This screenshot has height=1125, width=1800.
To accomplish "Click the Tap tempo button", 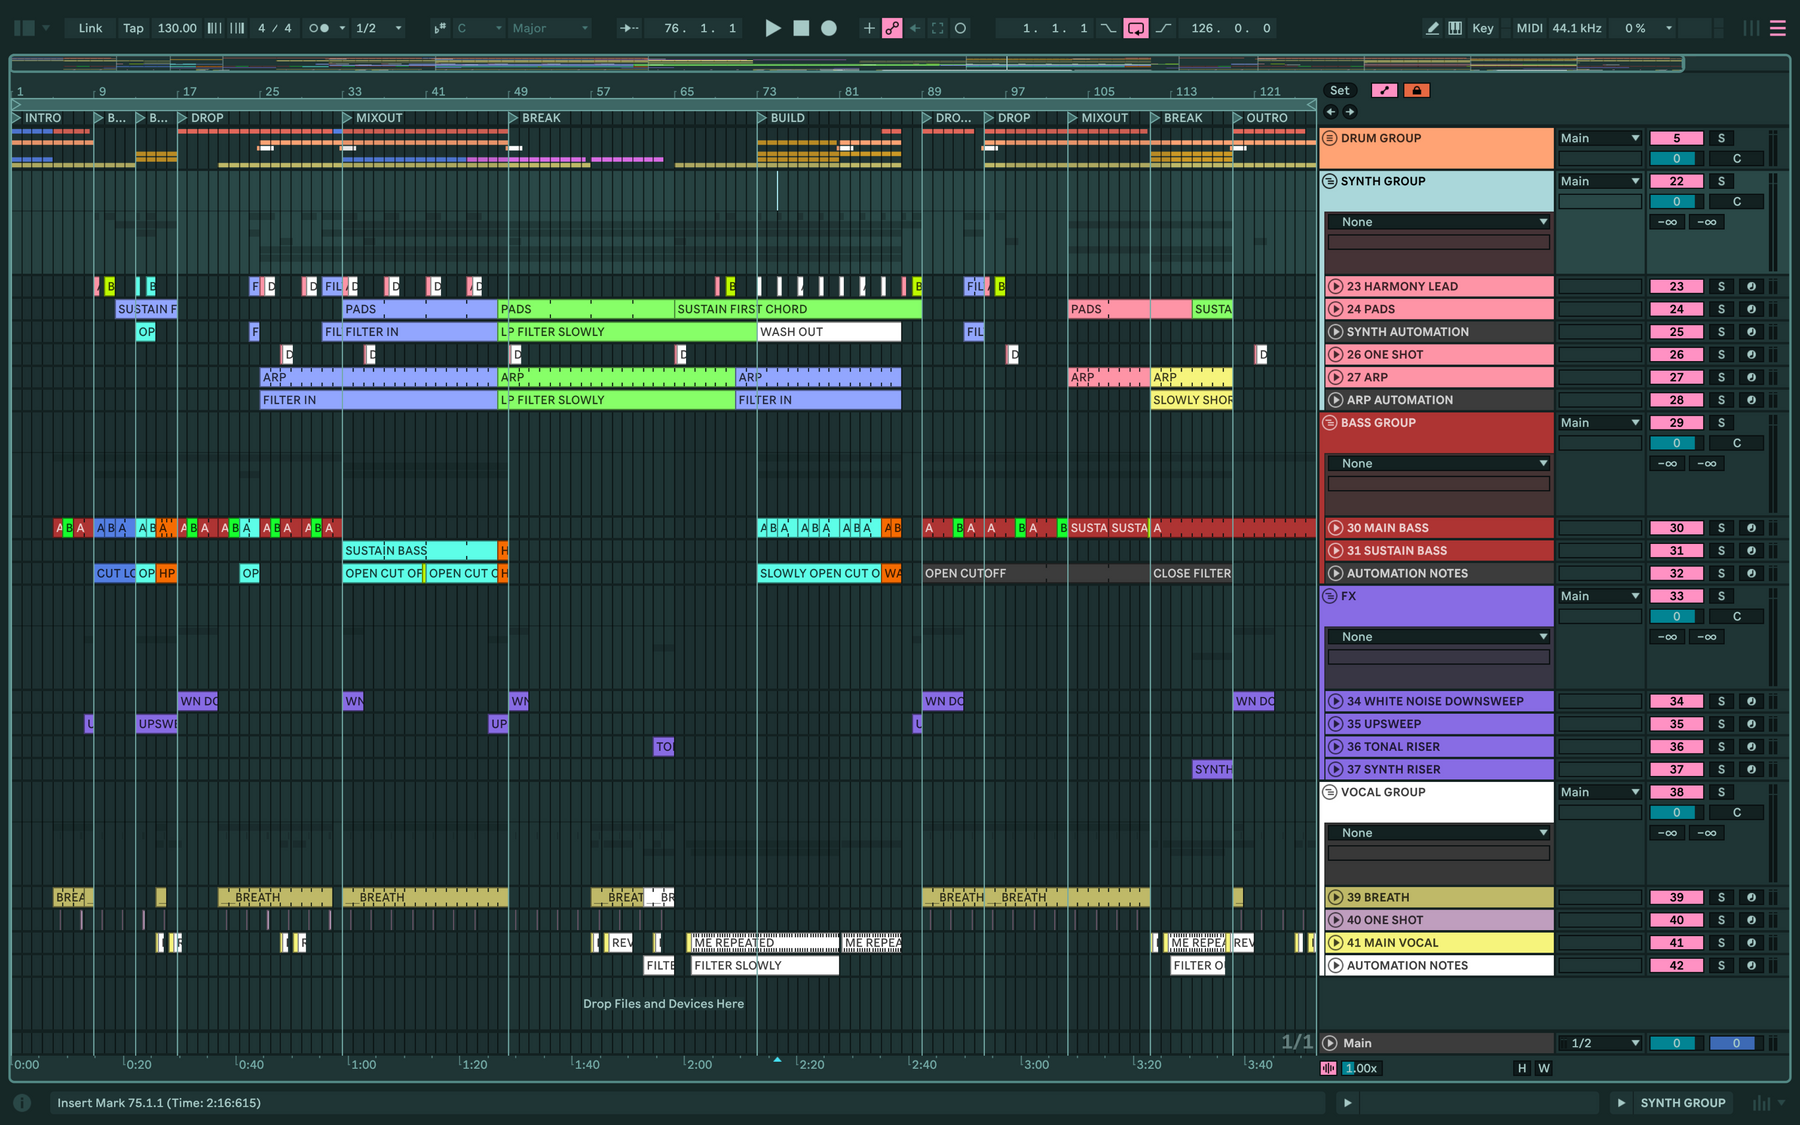I will pos(133,28).
